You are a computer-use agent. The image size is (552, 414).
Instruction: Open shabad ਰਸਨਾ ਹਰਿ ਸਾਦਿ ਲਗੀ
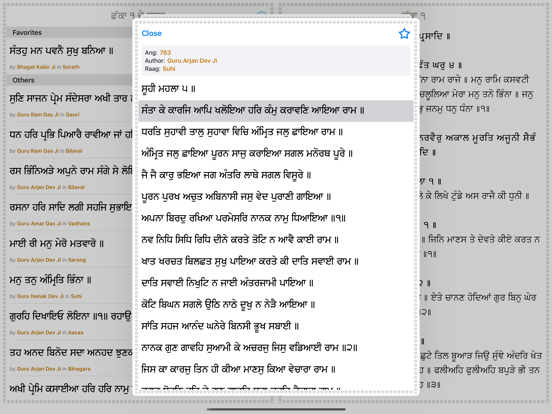tap(70, 207)
